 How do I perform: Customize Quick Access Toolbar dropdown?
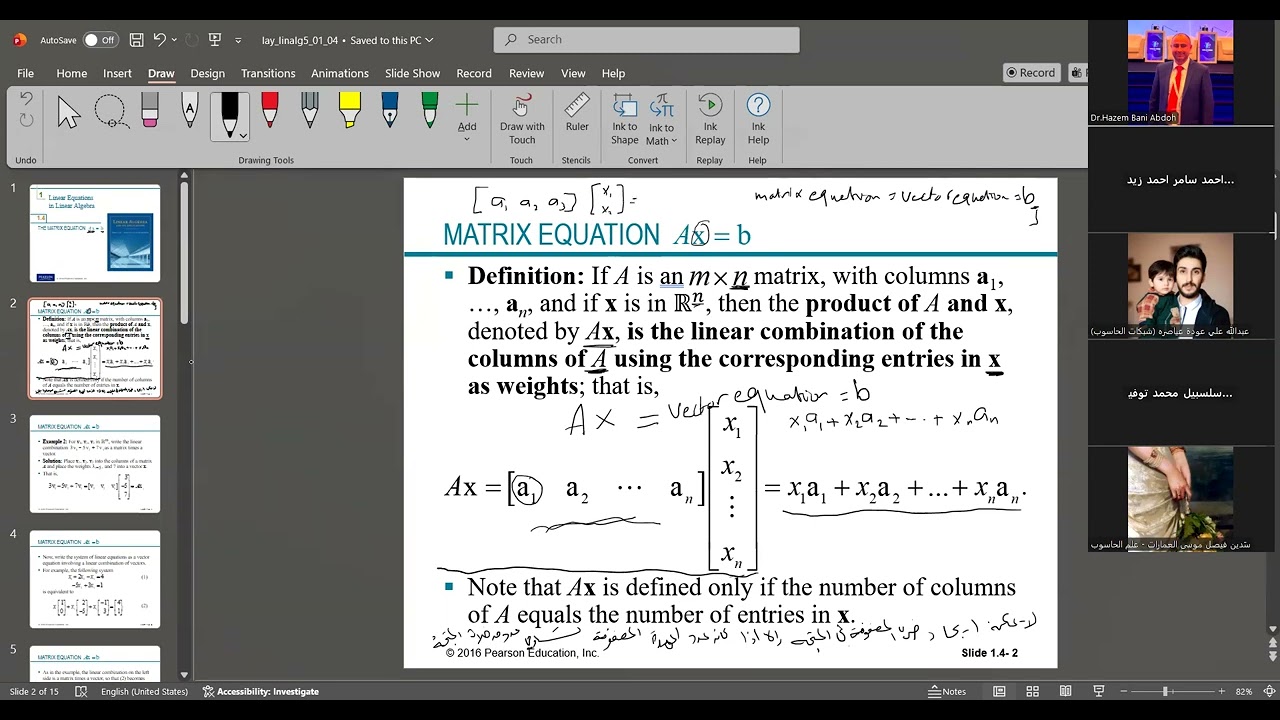[238, 40]
